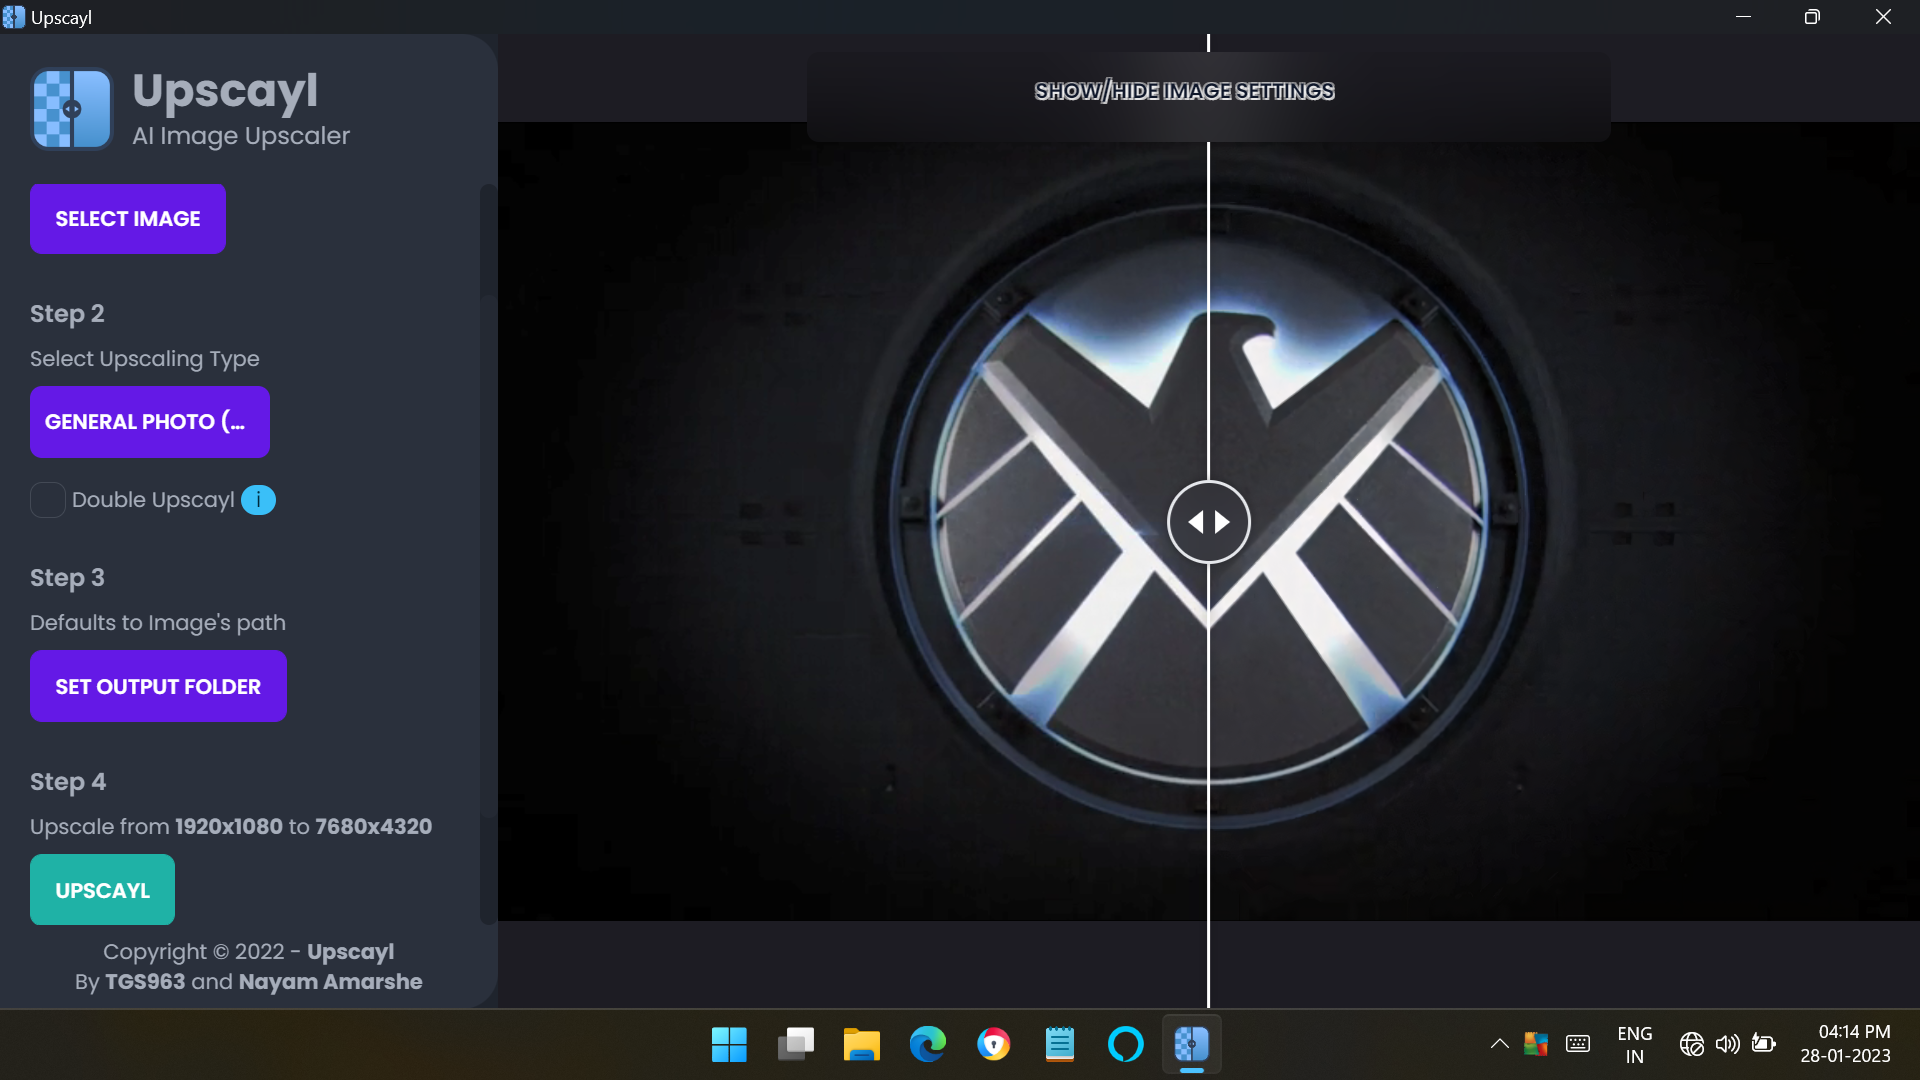Image resolution: width=1920 pixels, height=1080 pixels.
Task: Click 'Nayam Amarshe' credit text
Action: (x=330, y=982)
